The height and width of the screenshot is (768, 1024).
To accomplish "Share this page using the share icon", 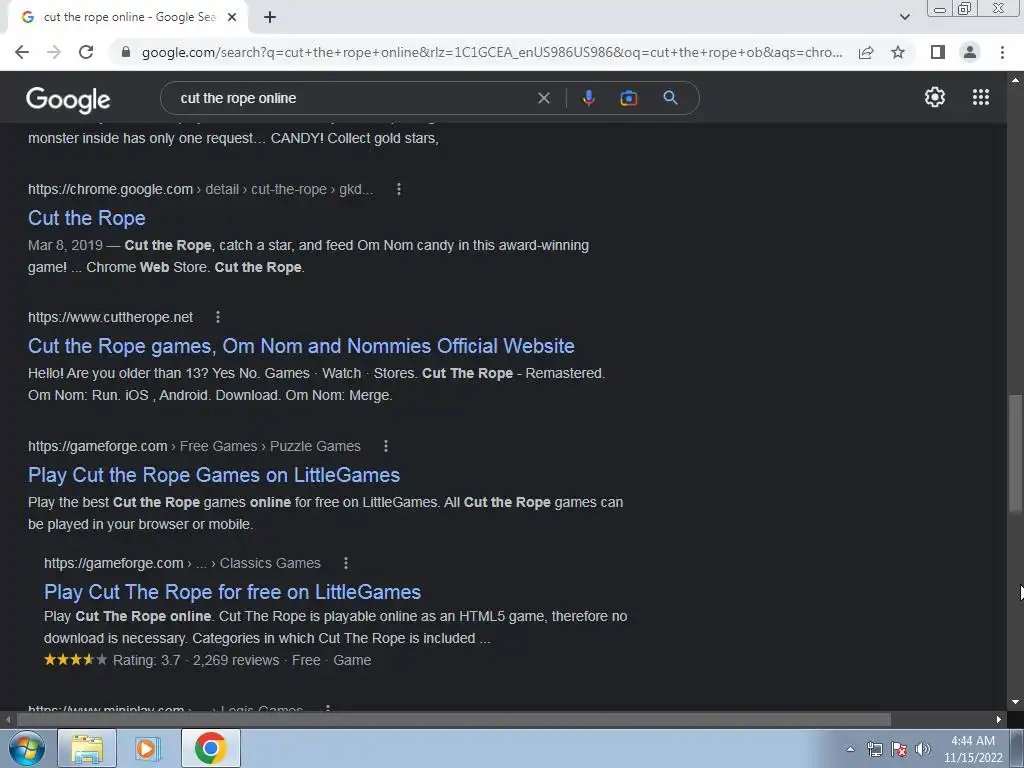I will [866, 52].
